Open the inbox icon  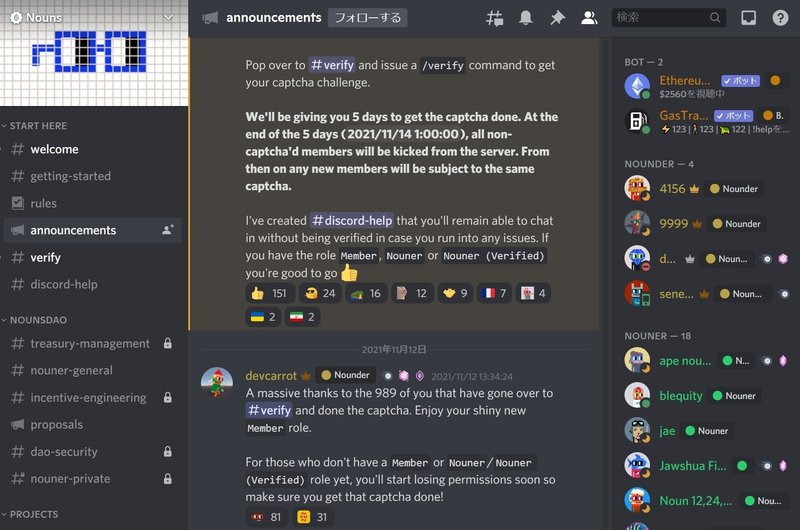748,18
